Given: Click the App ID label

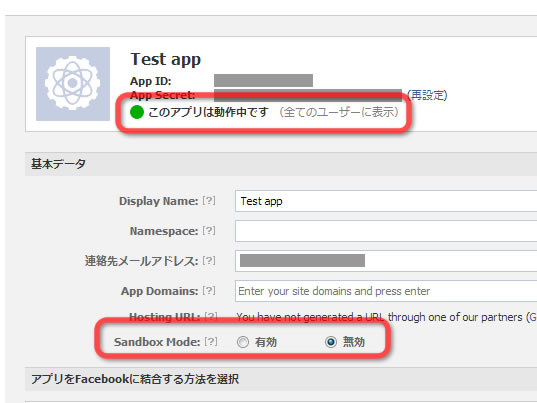Looking at the screenshot, I should pyautogui.click(x=151, y=81).
